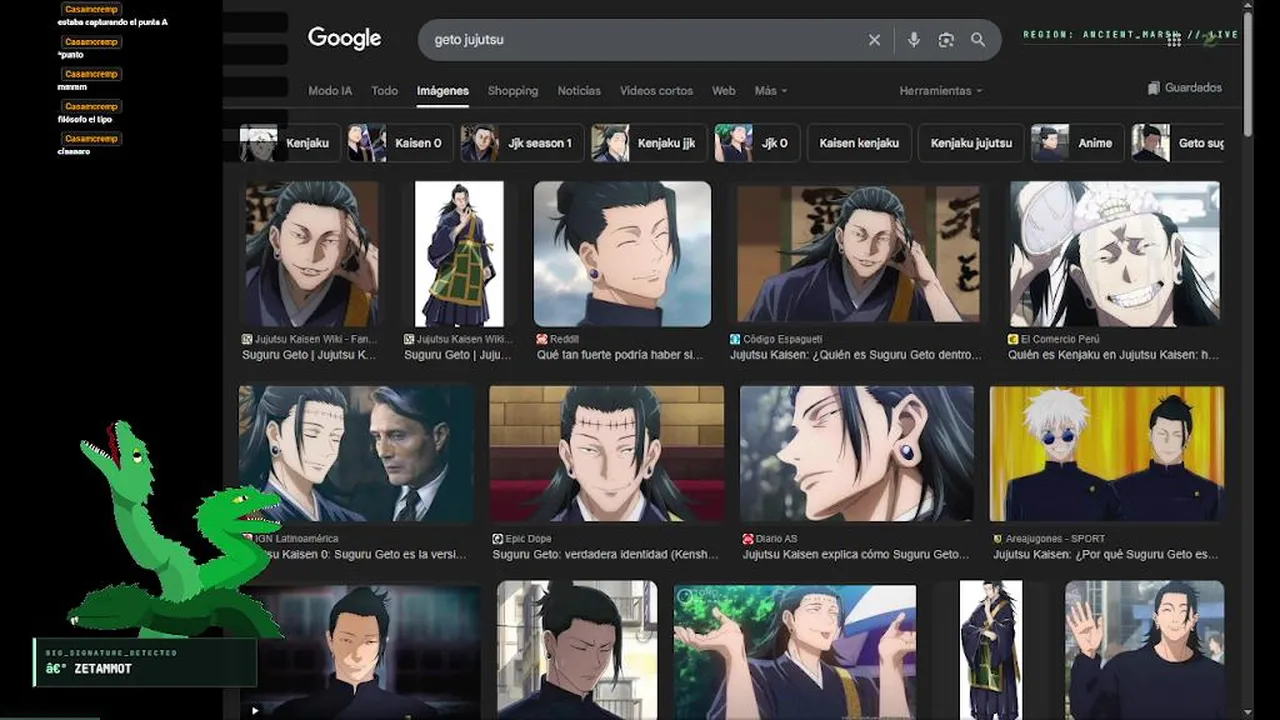Select the Kenjaku suggestion chip
Image resolution: width=1280 pixels, height=720 pixels.
pyautogui.click(x=290, y=143)
